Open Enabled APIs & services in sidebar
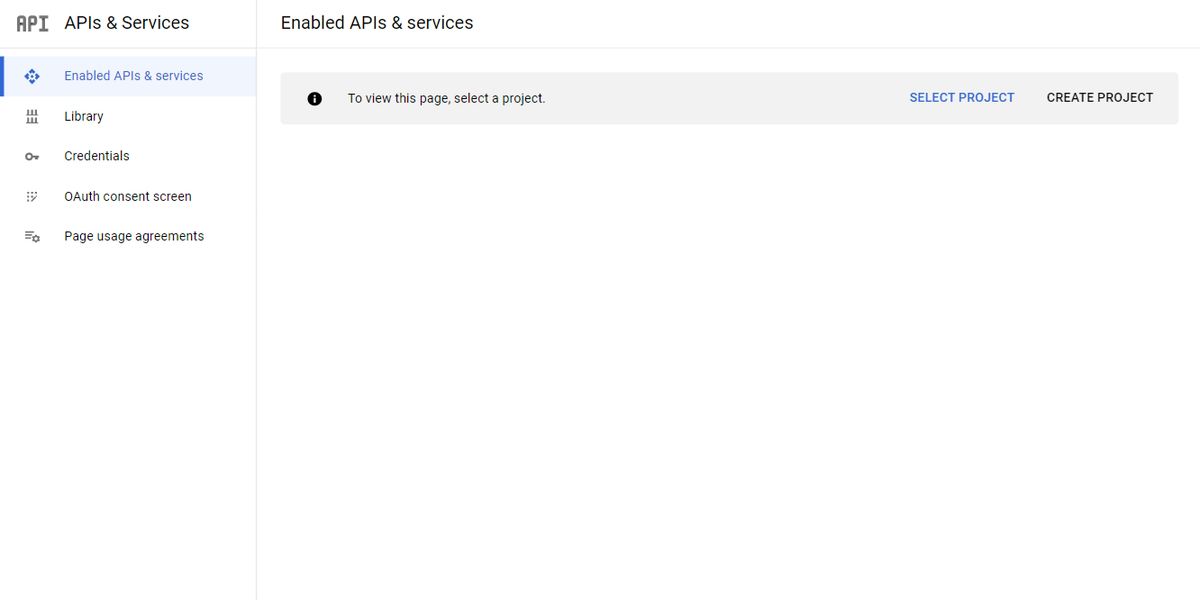This screenshot has width=1200, height=600. 128,76
